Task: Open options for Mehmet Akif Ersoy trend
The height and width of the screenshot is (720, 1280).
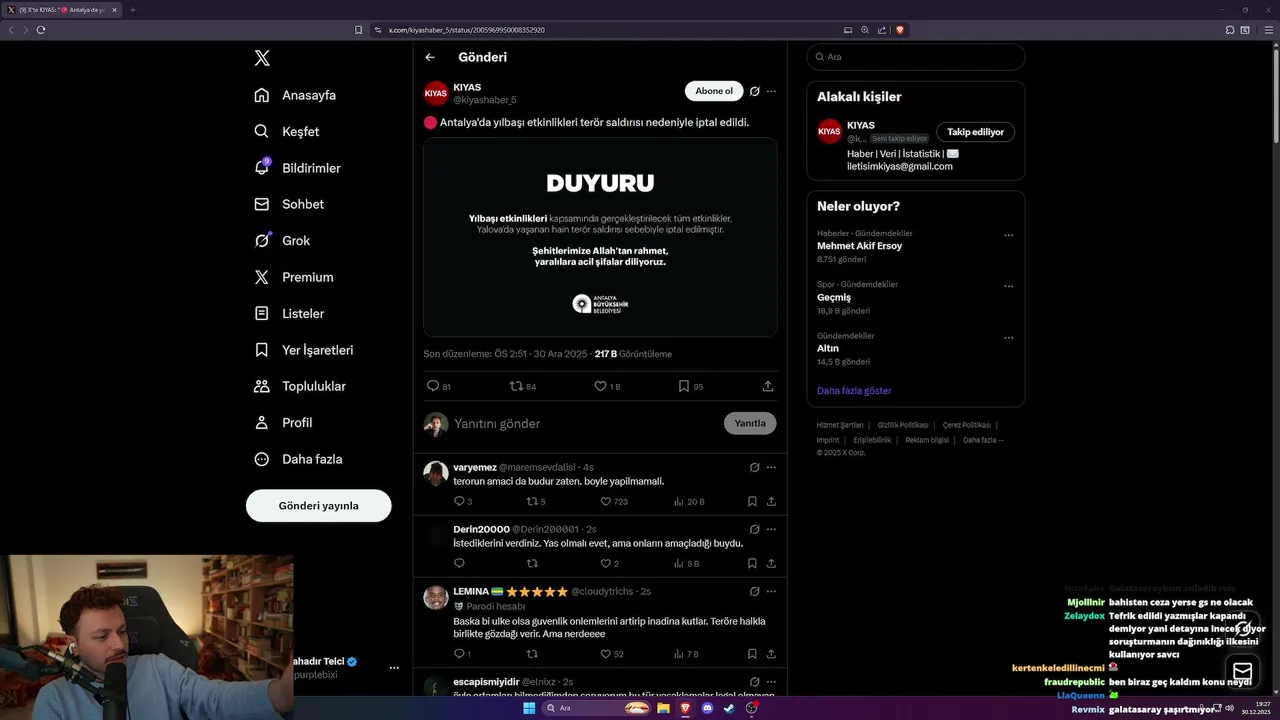Action: [x=1008, y=236]
